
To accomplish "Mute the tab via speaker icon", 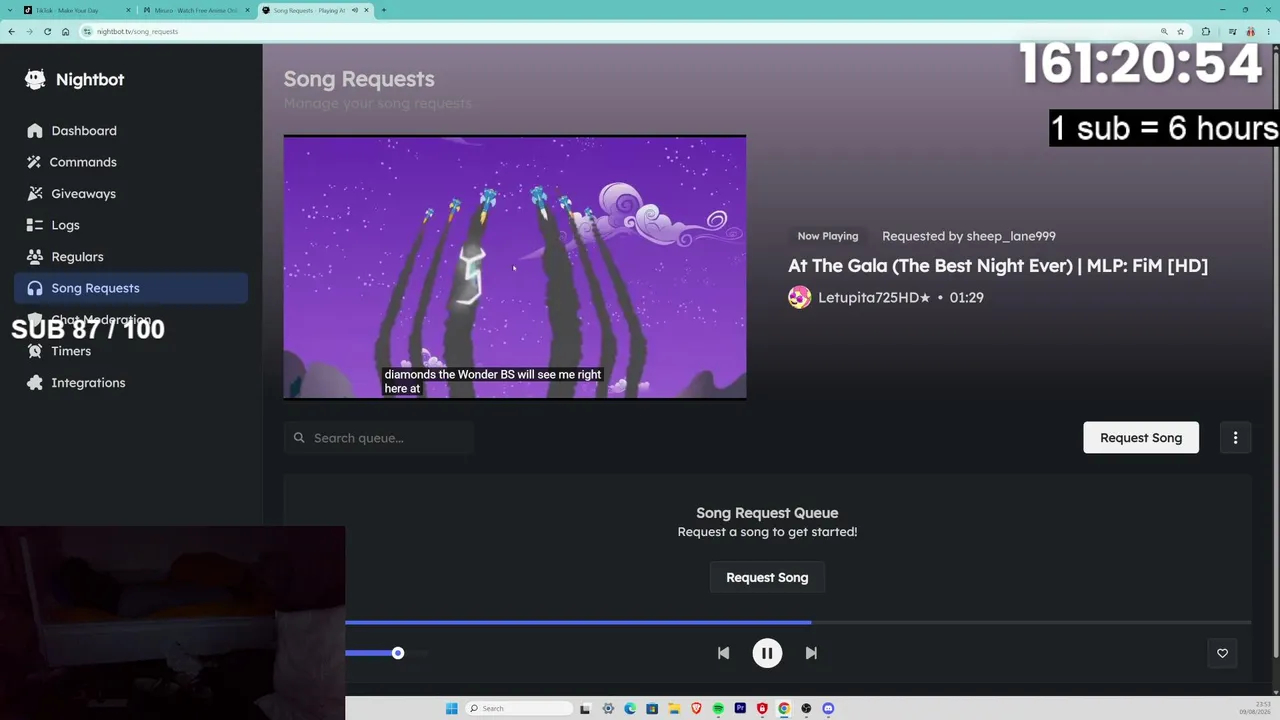I will [354, 10].
